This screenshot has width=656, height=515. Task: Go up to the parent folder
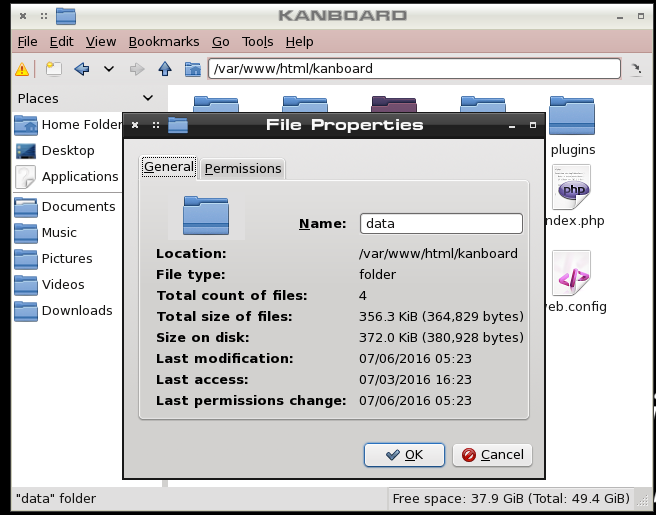(165, 69)
